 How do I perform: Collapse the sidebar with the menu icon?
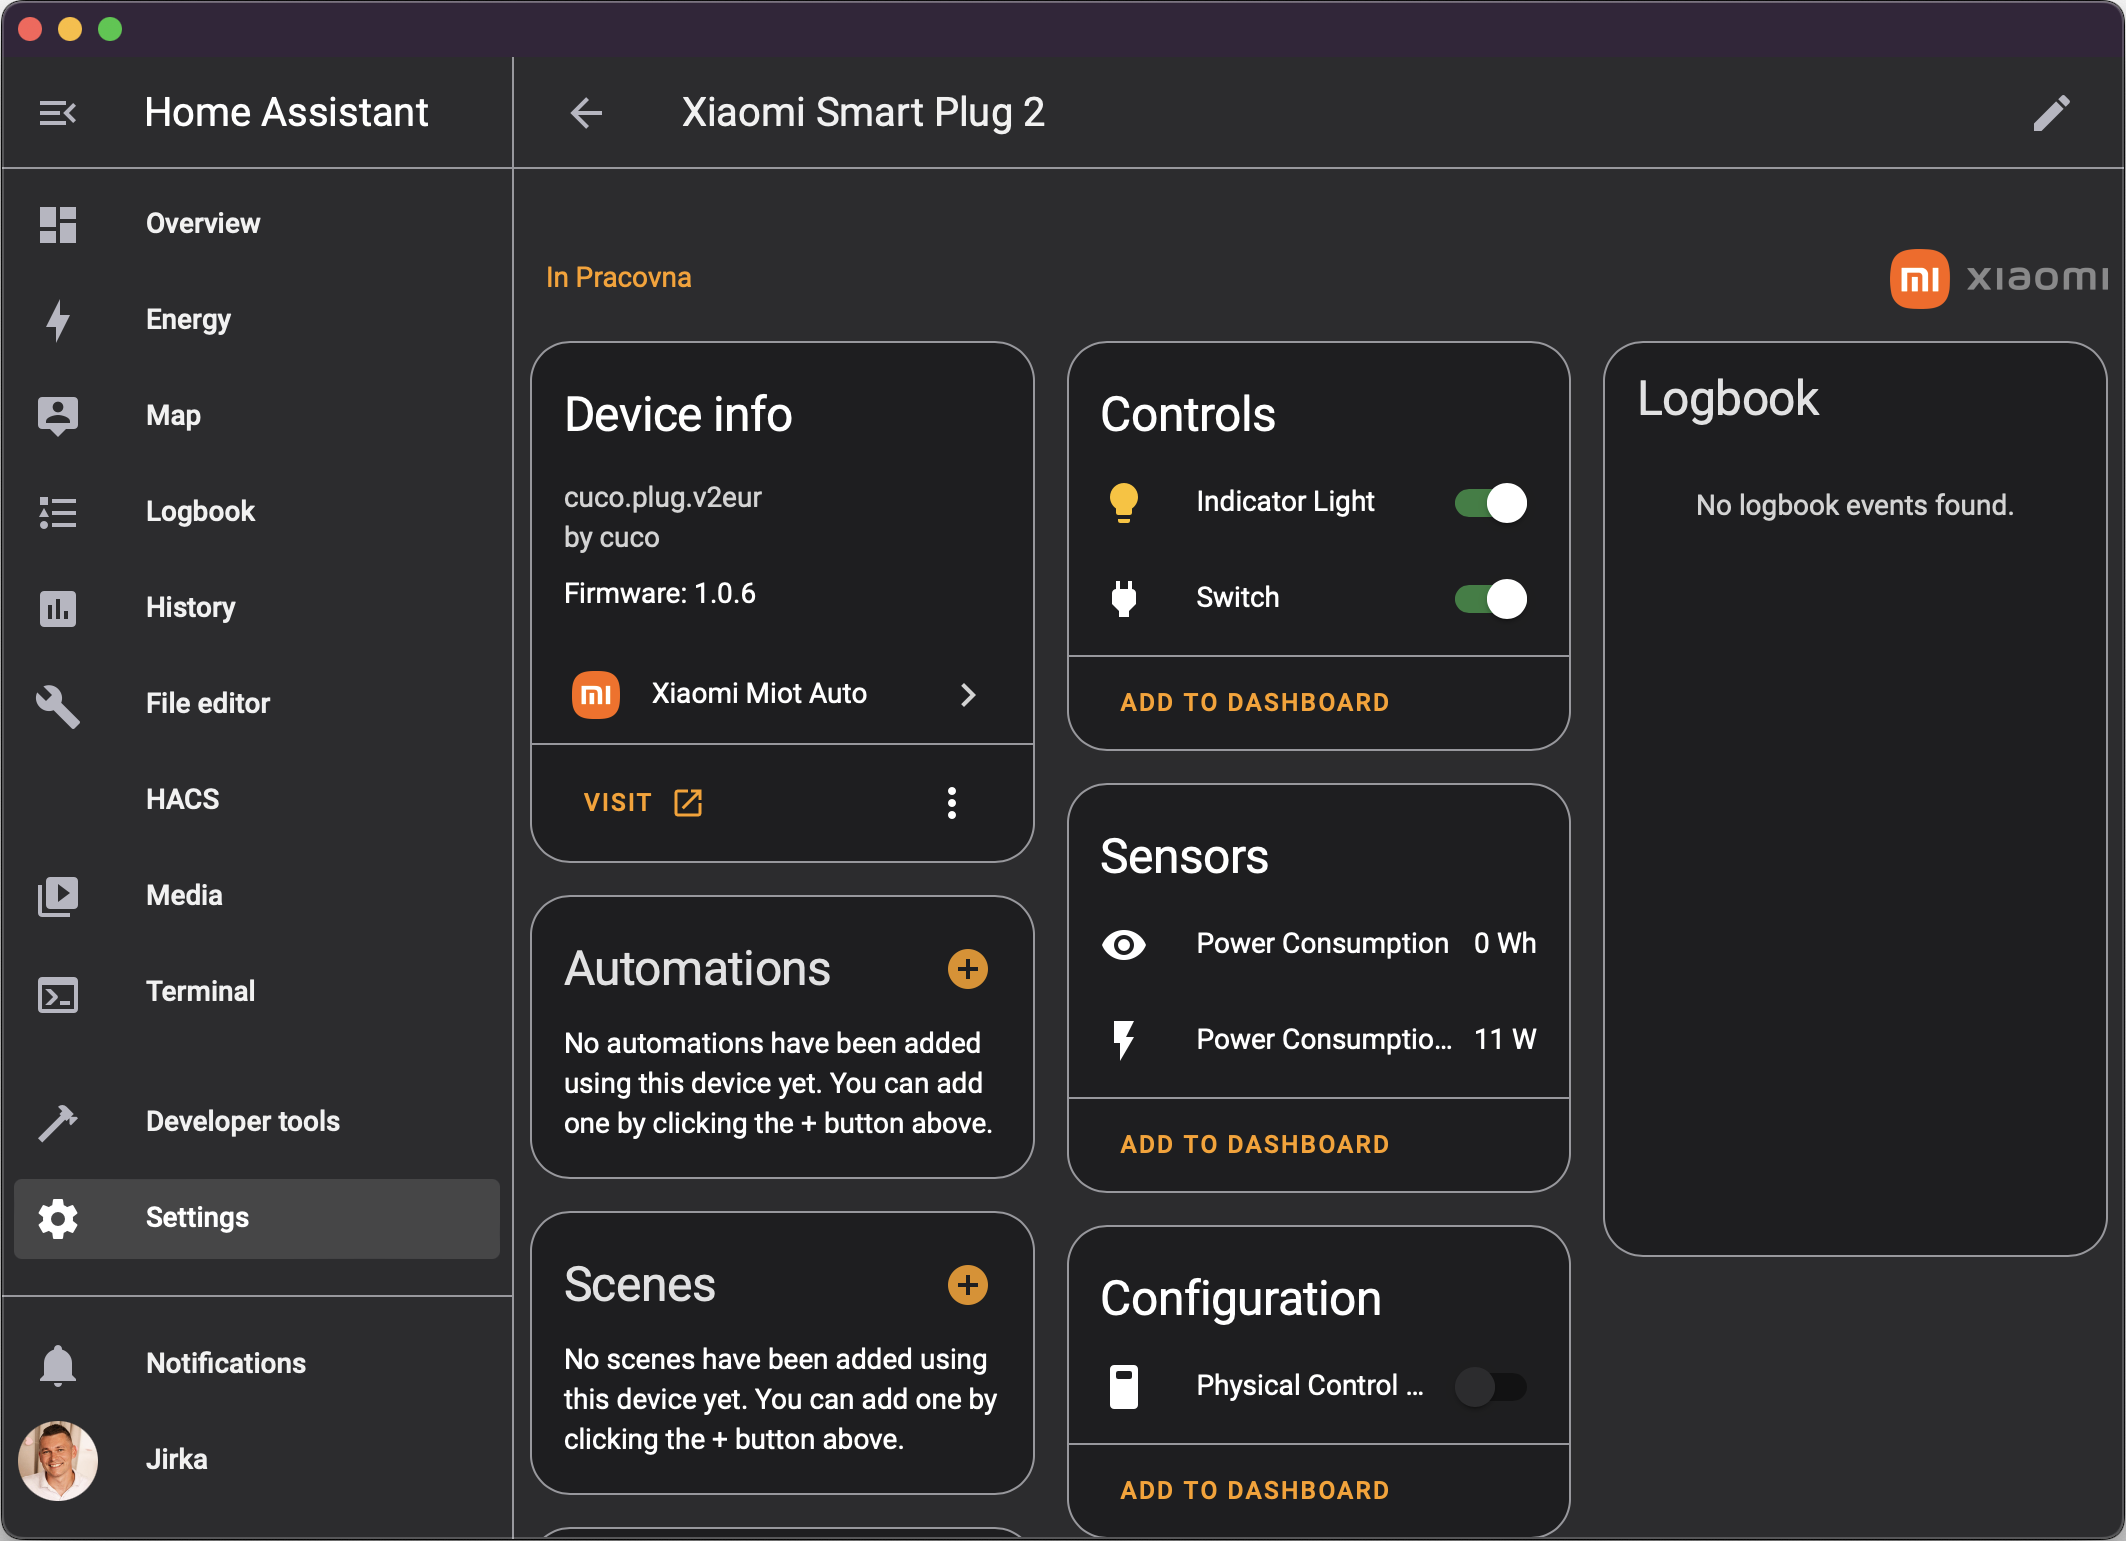click(58, 113)
